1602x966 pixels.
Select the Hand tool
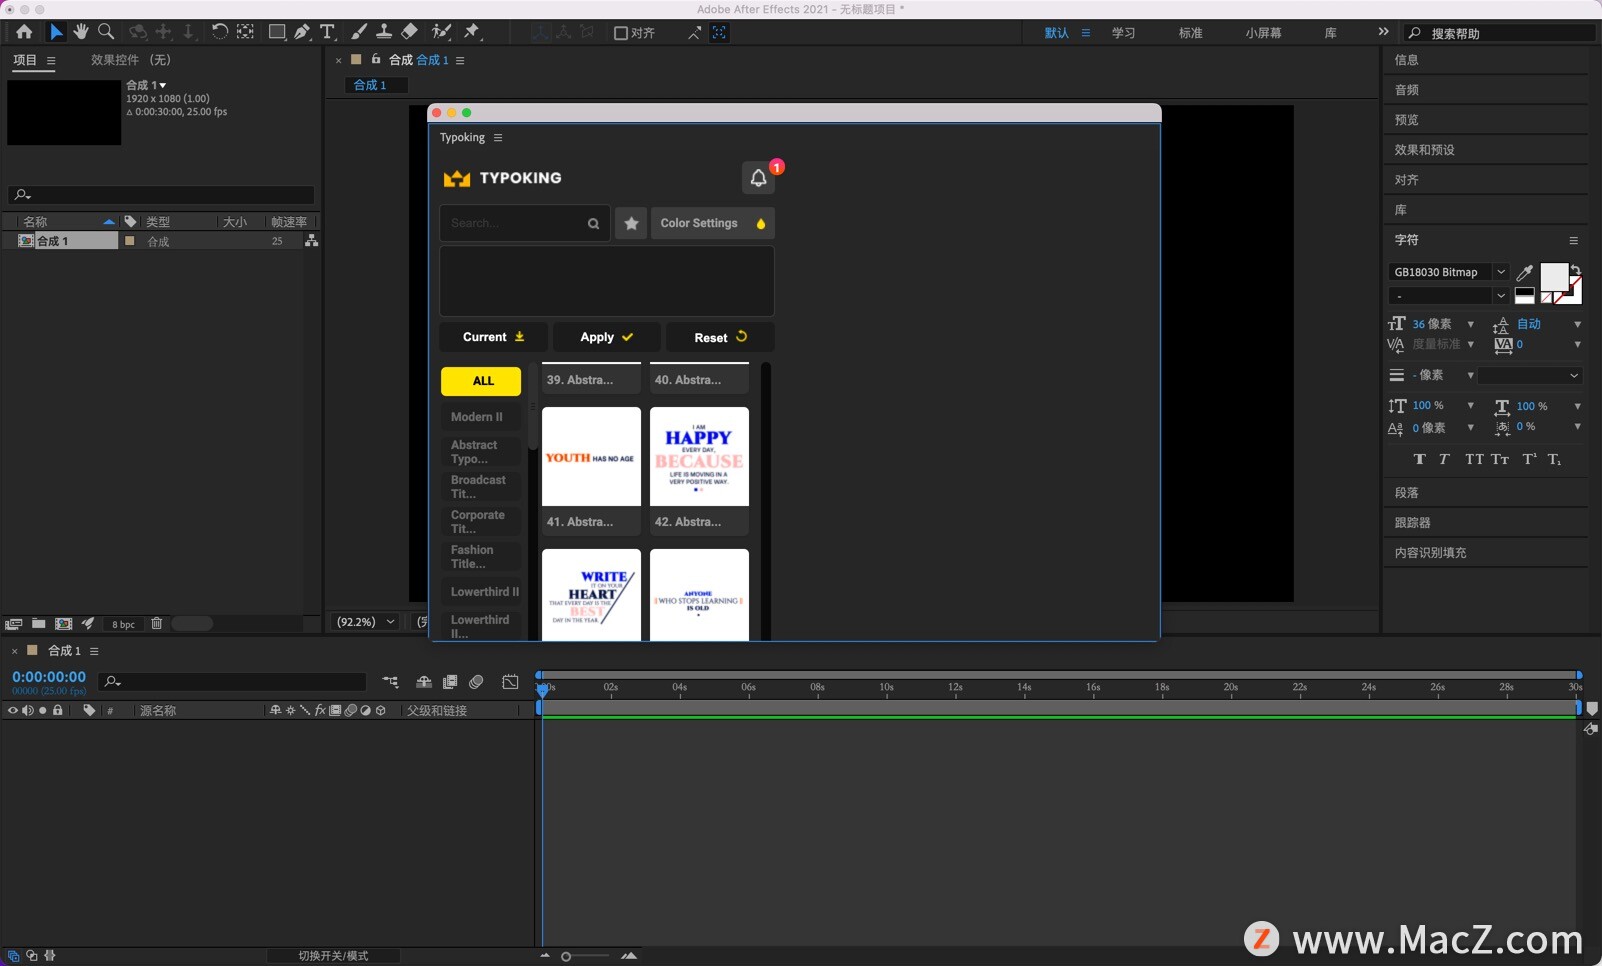pyautogui.click(x=81, y=32)
